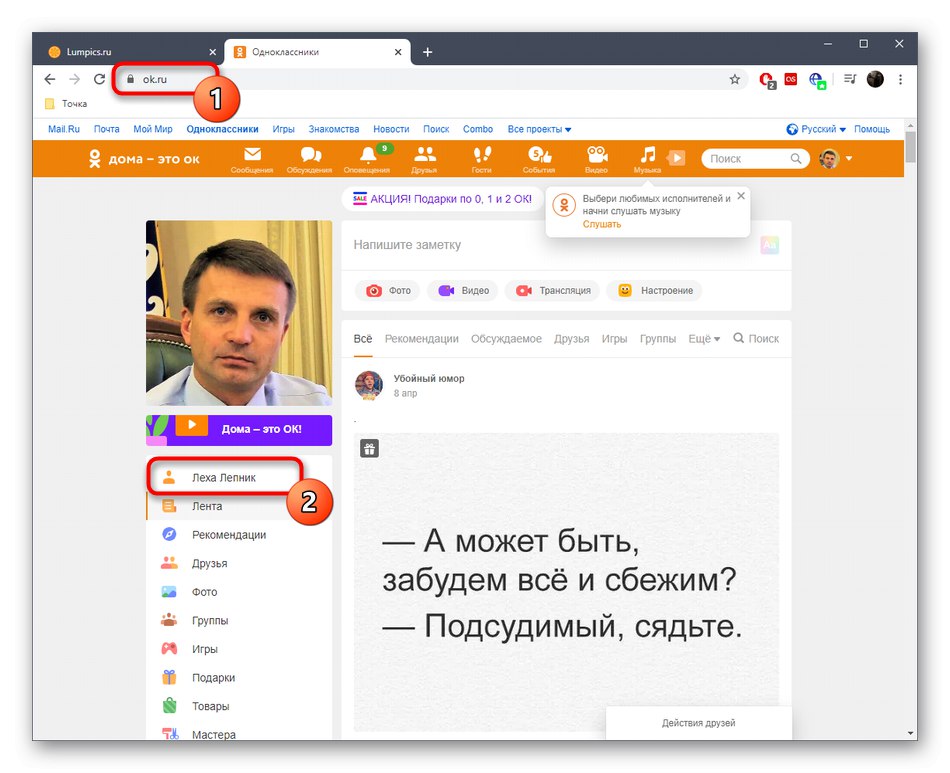
Task: Open the Видео section icon
Action: [x=596, y=159]
